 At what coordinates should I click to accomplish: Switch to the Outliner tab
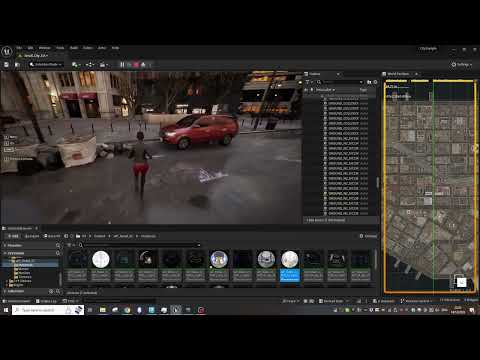pyautogui.click(x=315, y=74)
